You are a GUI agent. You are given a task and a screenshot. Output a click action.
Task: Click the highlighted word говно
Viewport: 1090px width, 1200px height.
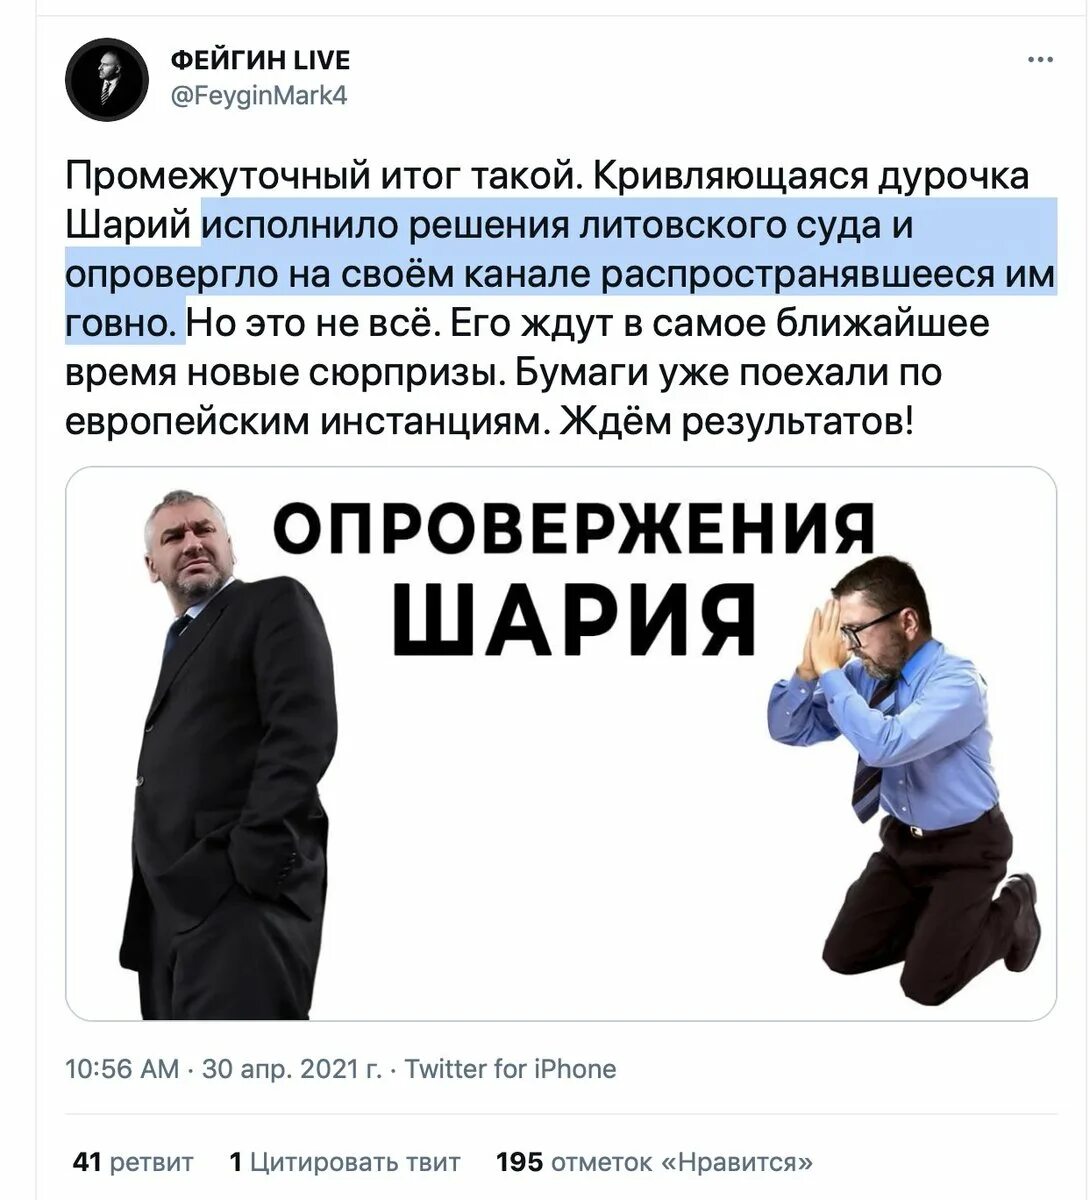pyautogui.click(x=121, y=322)
